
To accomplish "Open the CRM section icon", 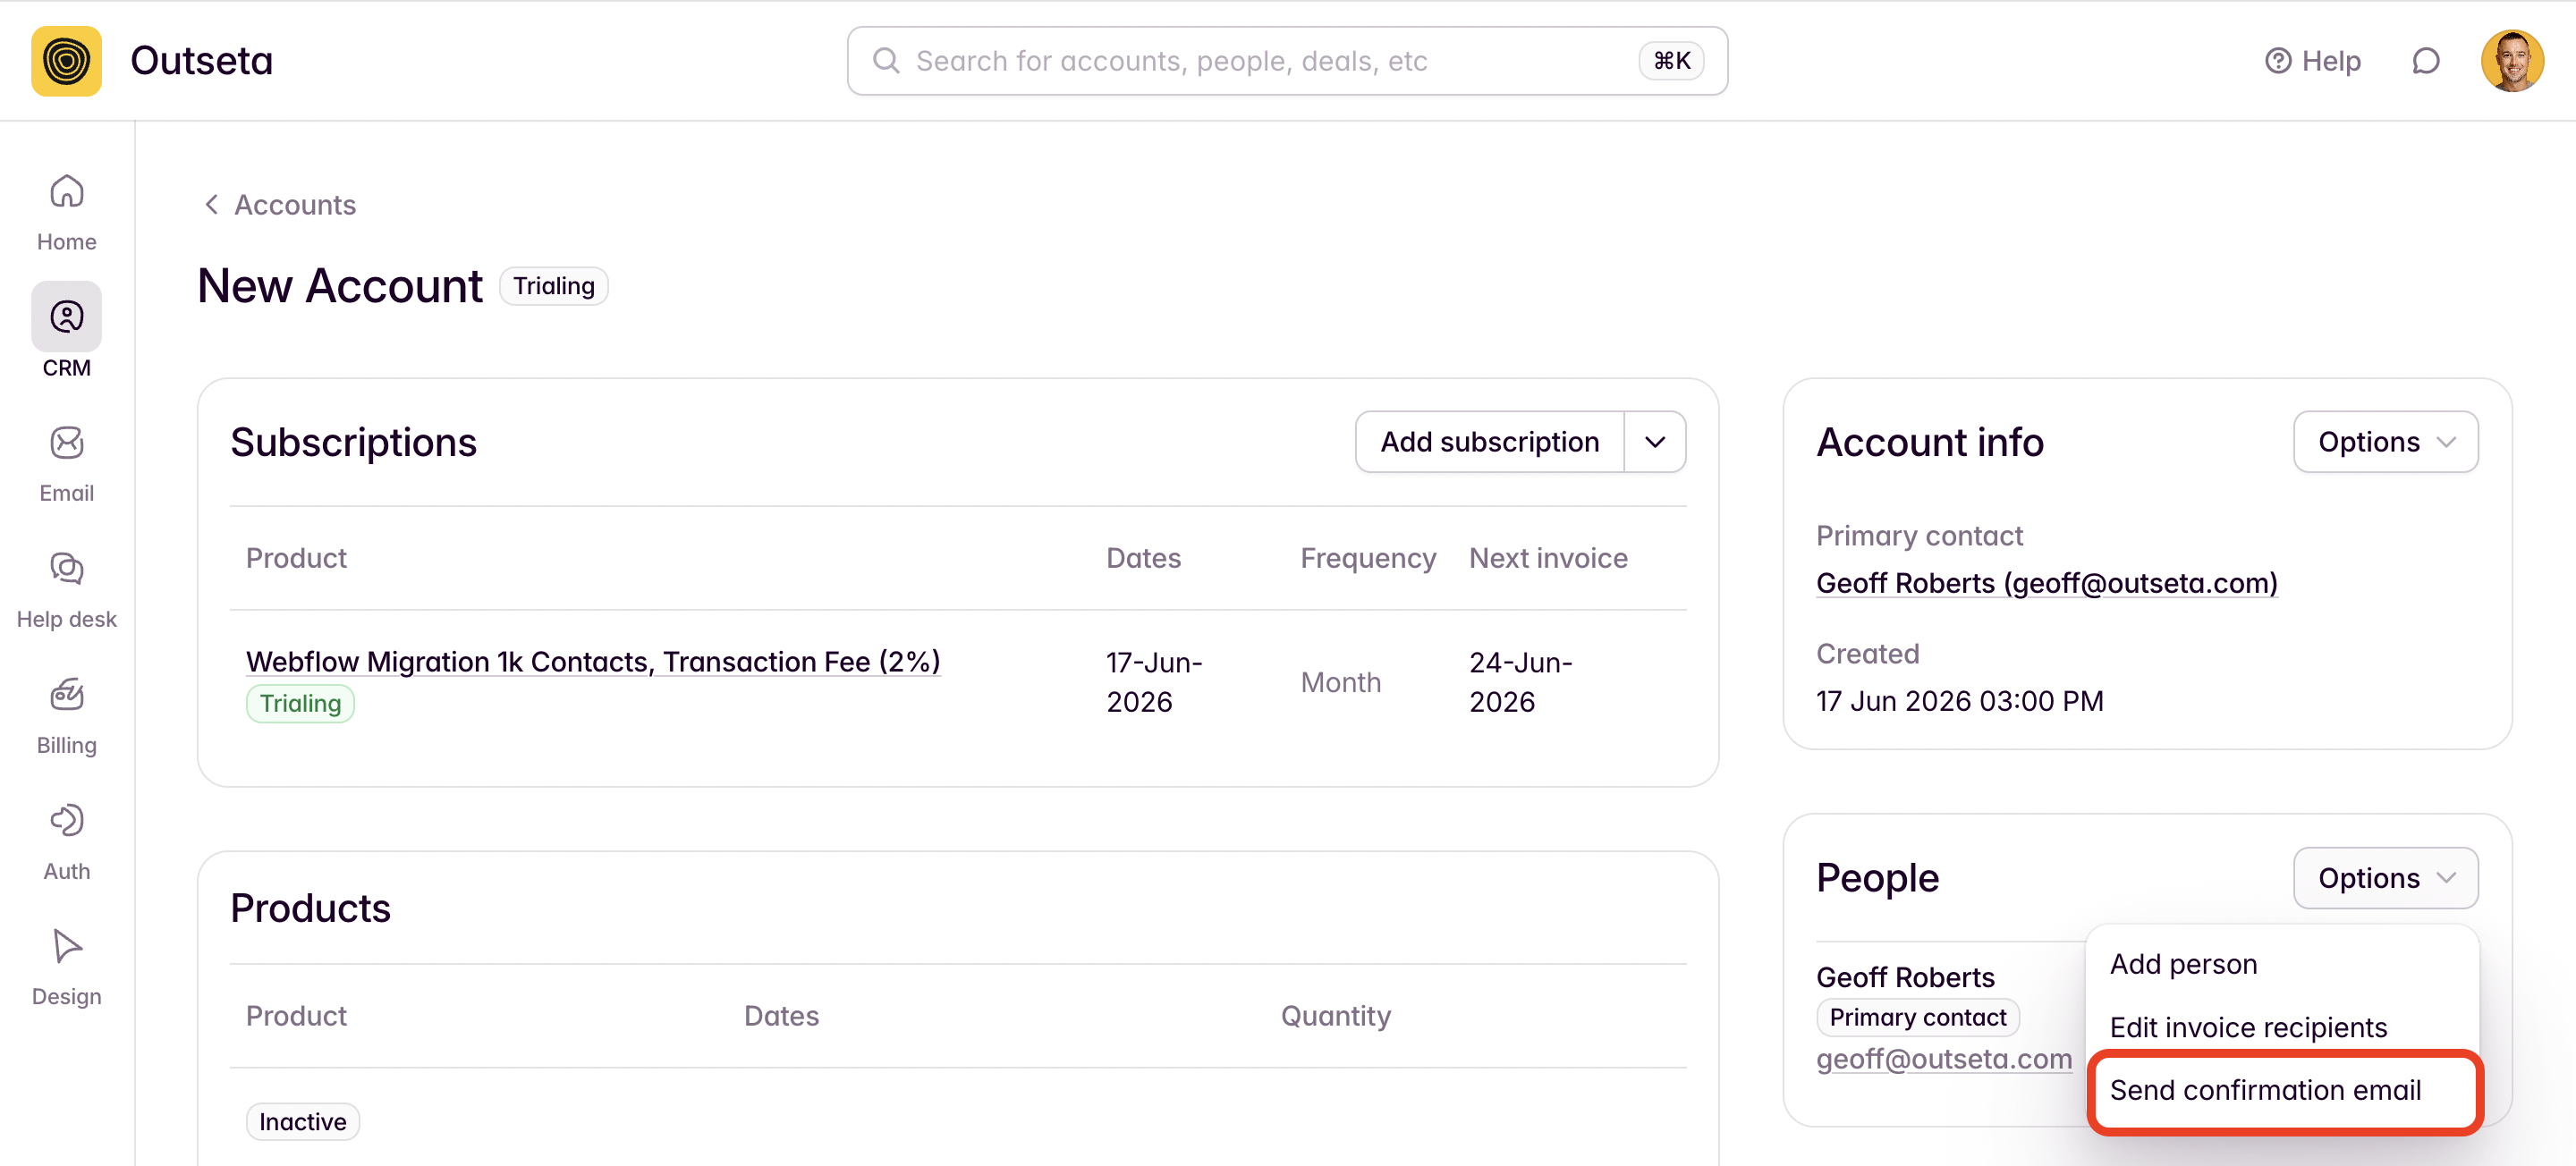I will tap(66, 317).
